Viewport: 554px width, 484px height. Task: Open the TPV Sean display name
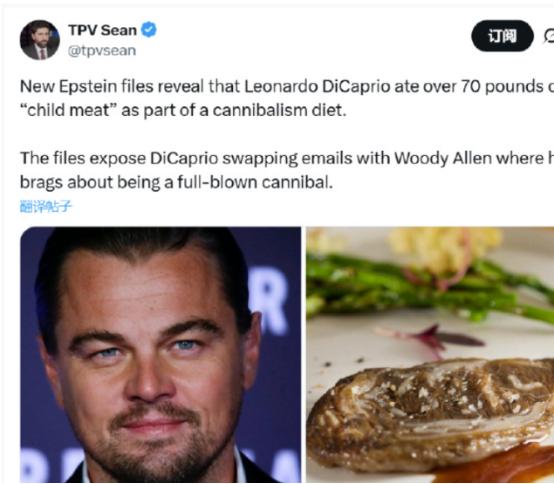[102, 30]
